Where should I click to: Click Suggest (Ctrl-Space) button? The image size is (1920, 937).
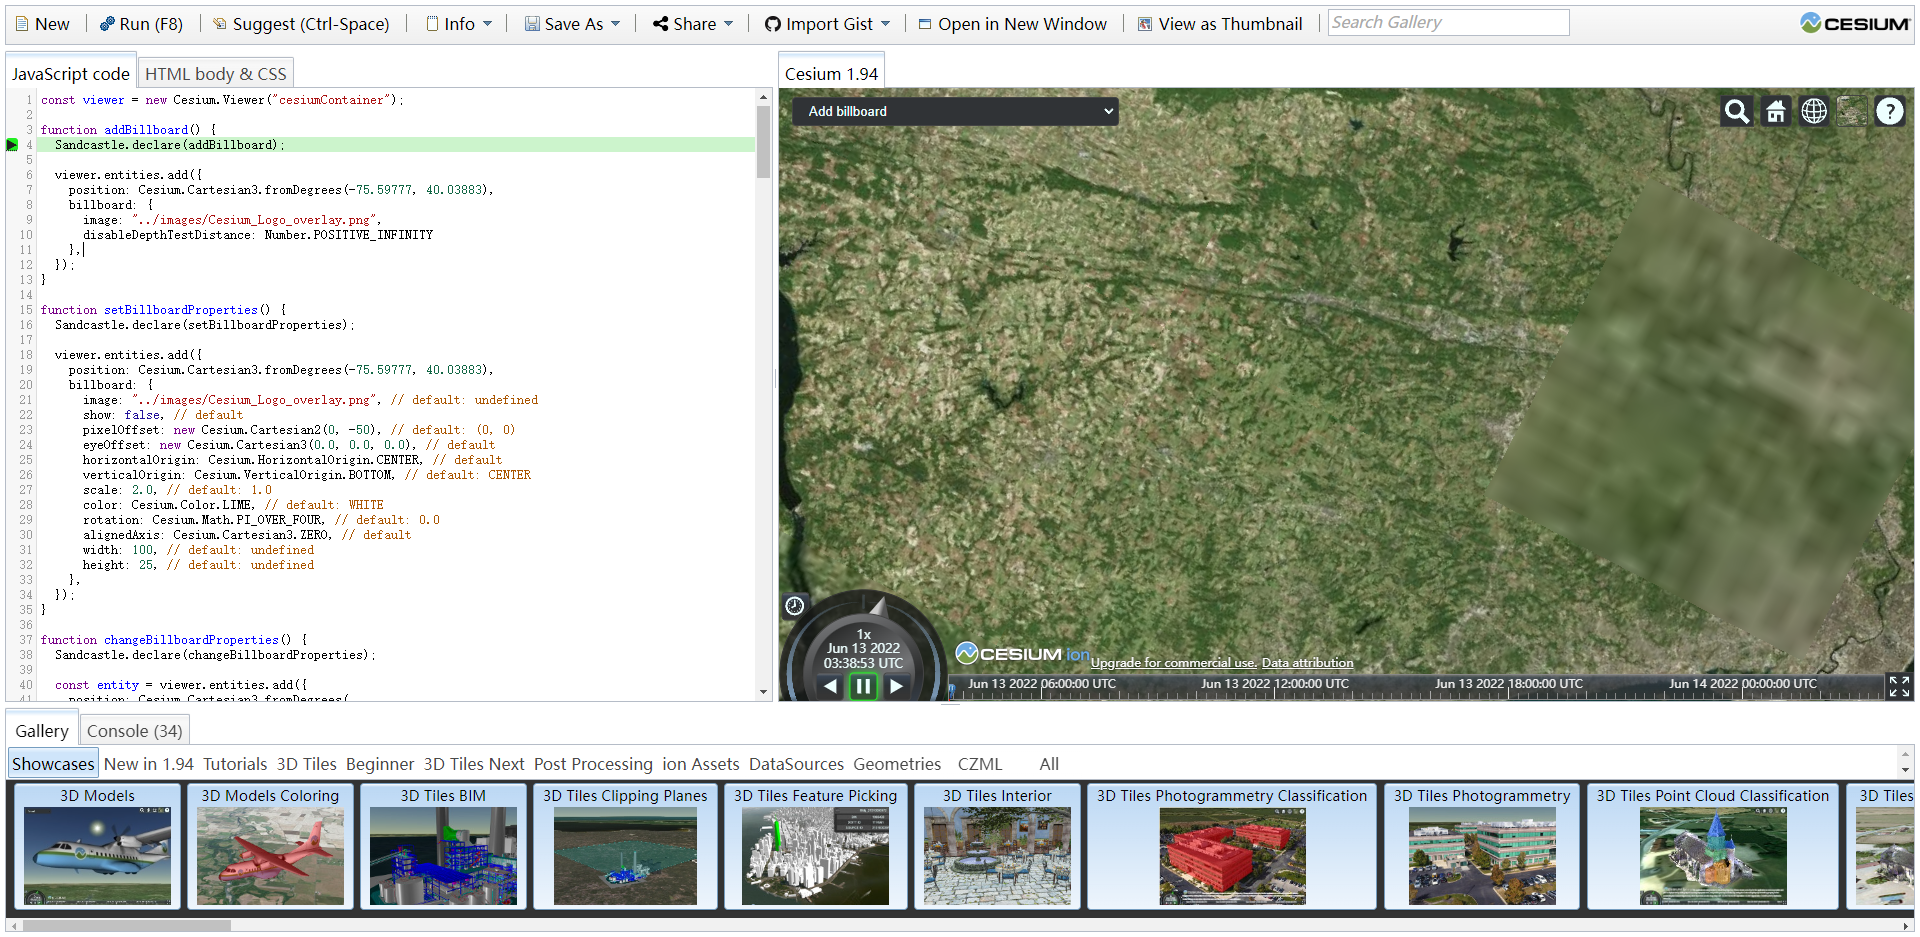pos(301,24)
